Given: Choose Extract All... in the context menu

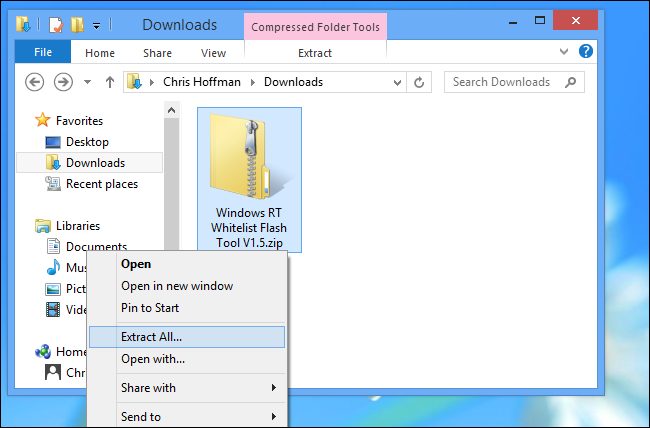Looking at the screenshot, I should [187, 337].
